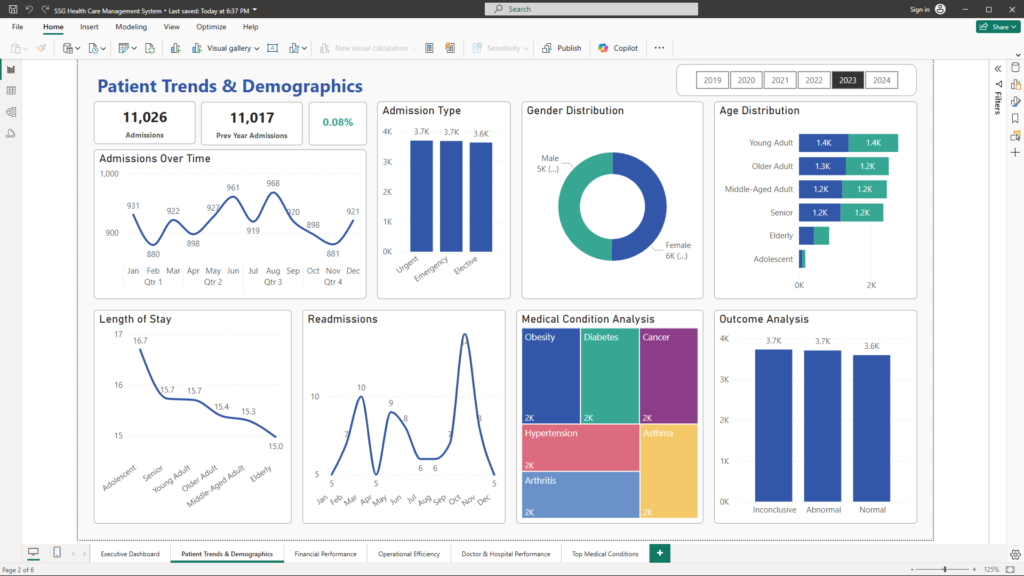Adjust the zoom slider in status bar
1024x576 pixels.
[x=945, y=569]
